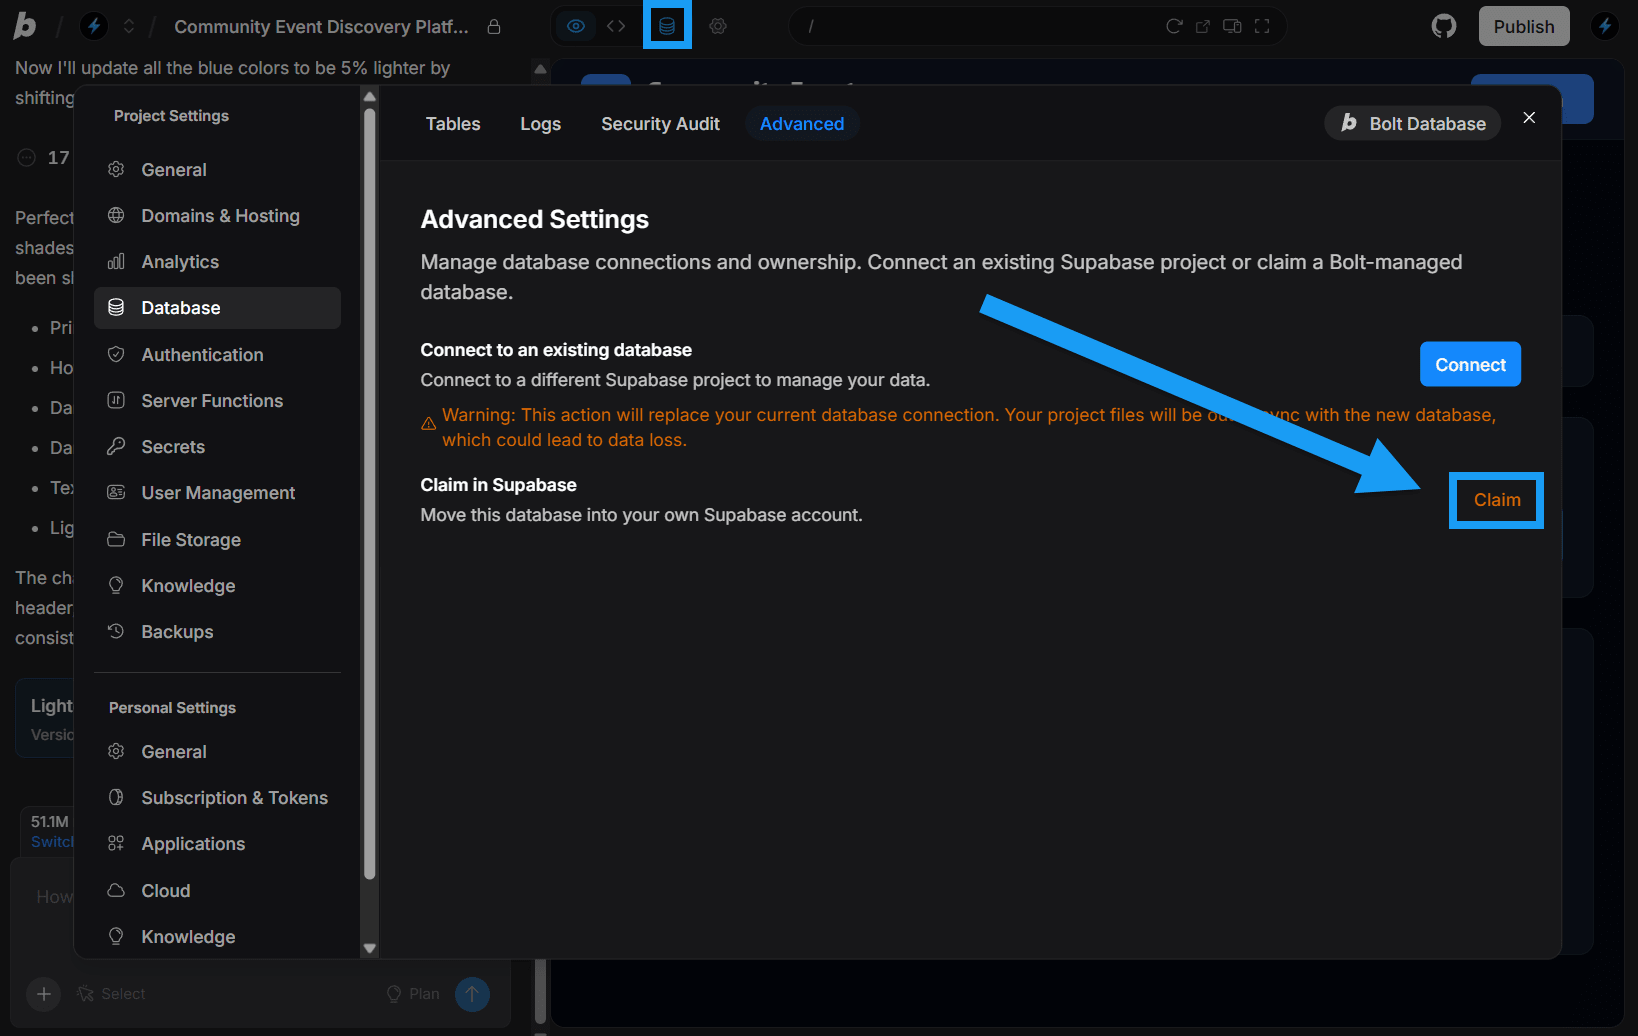Claim the database in Supabase
The image size is (1638, 1036).
pos(1495,500)
